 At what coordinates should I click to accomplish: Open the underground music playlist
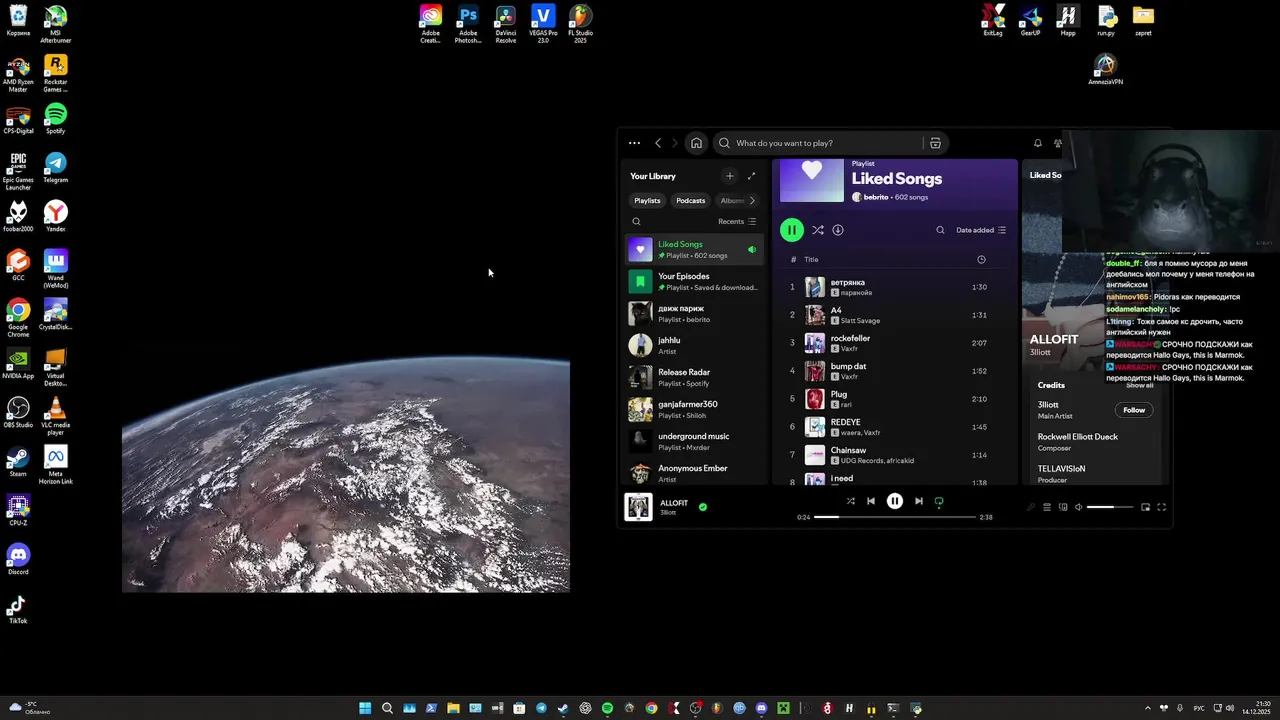695,441
